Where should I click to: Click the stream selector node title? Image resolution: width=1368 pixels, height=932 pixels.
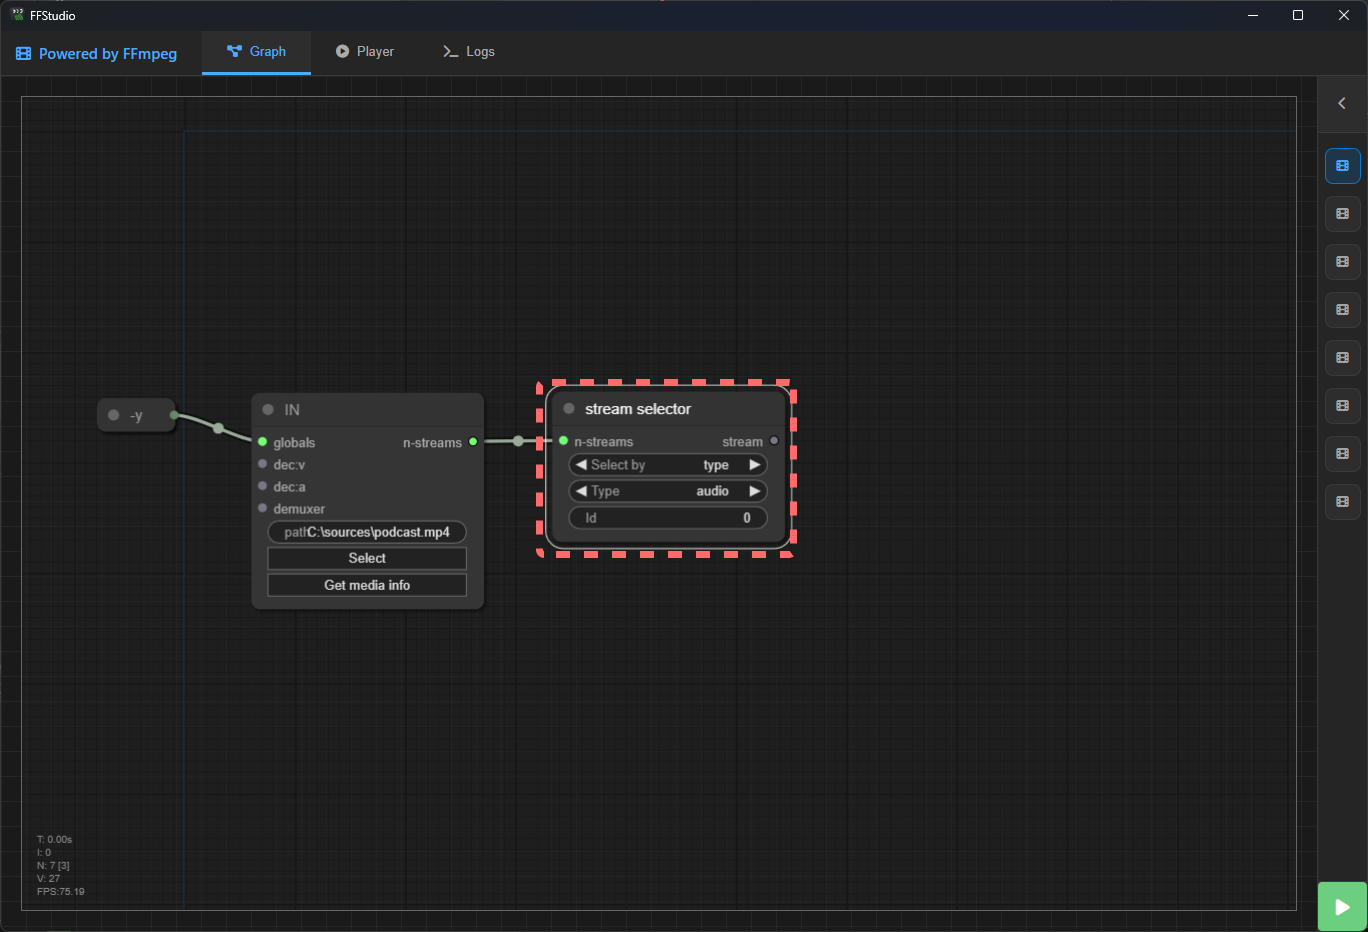point(638,409)
